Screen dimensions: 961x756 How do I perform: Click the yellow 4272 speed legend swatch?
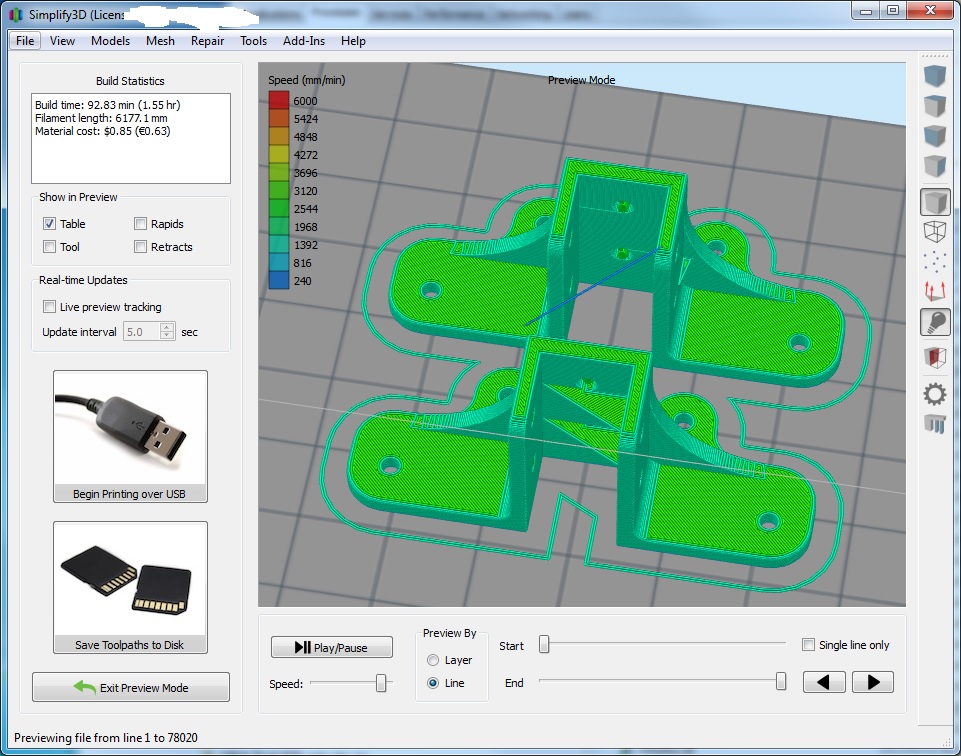point(279,154)
